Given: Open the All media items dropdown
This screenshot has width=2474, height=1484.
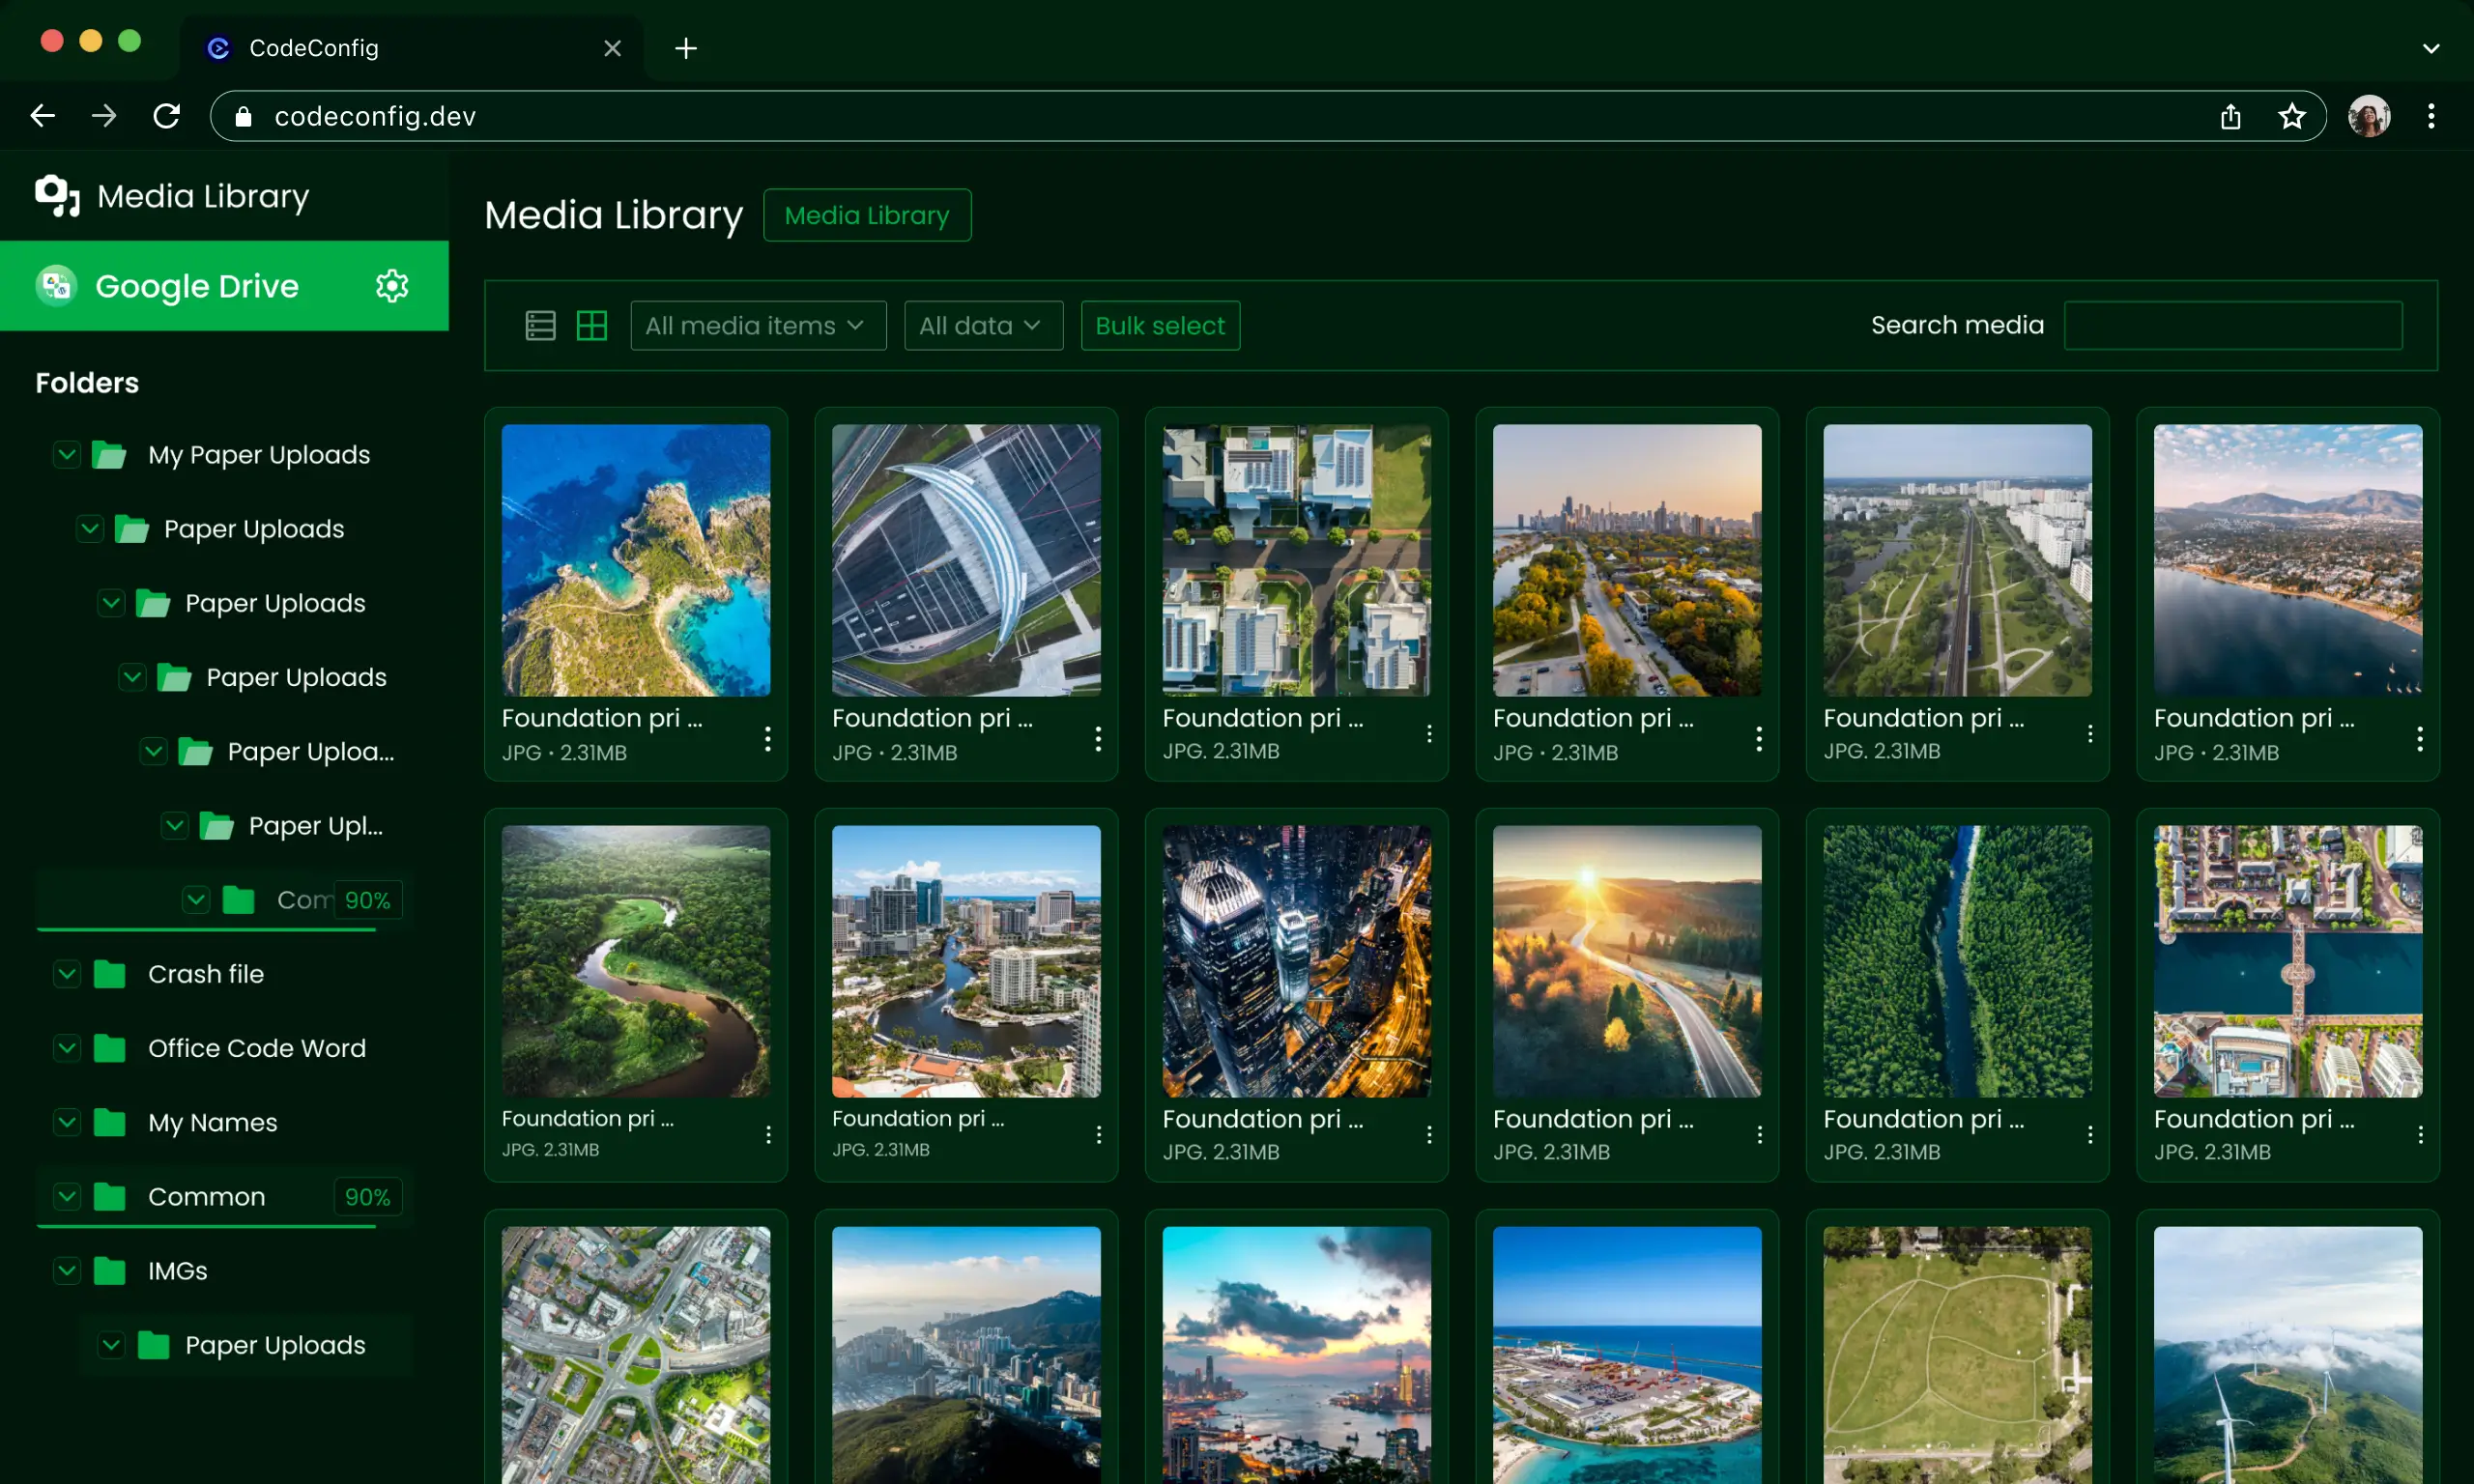Looking at the screenshot, I should [757, 325].
